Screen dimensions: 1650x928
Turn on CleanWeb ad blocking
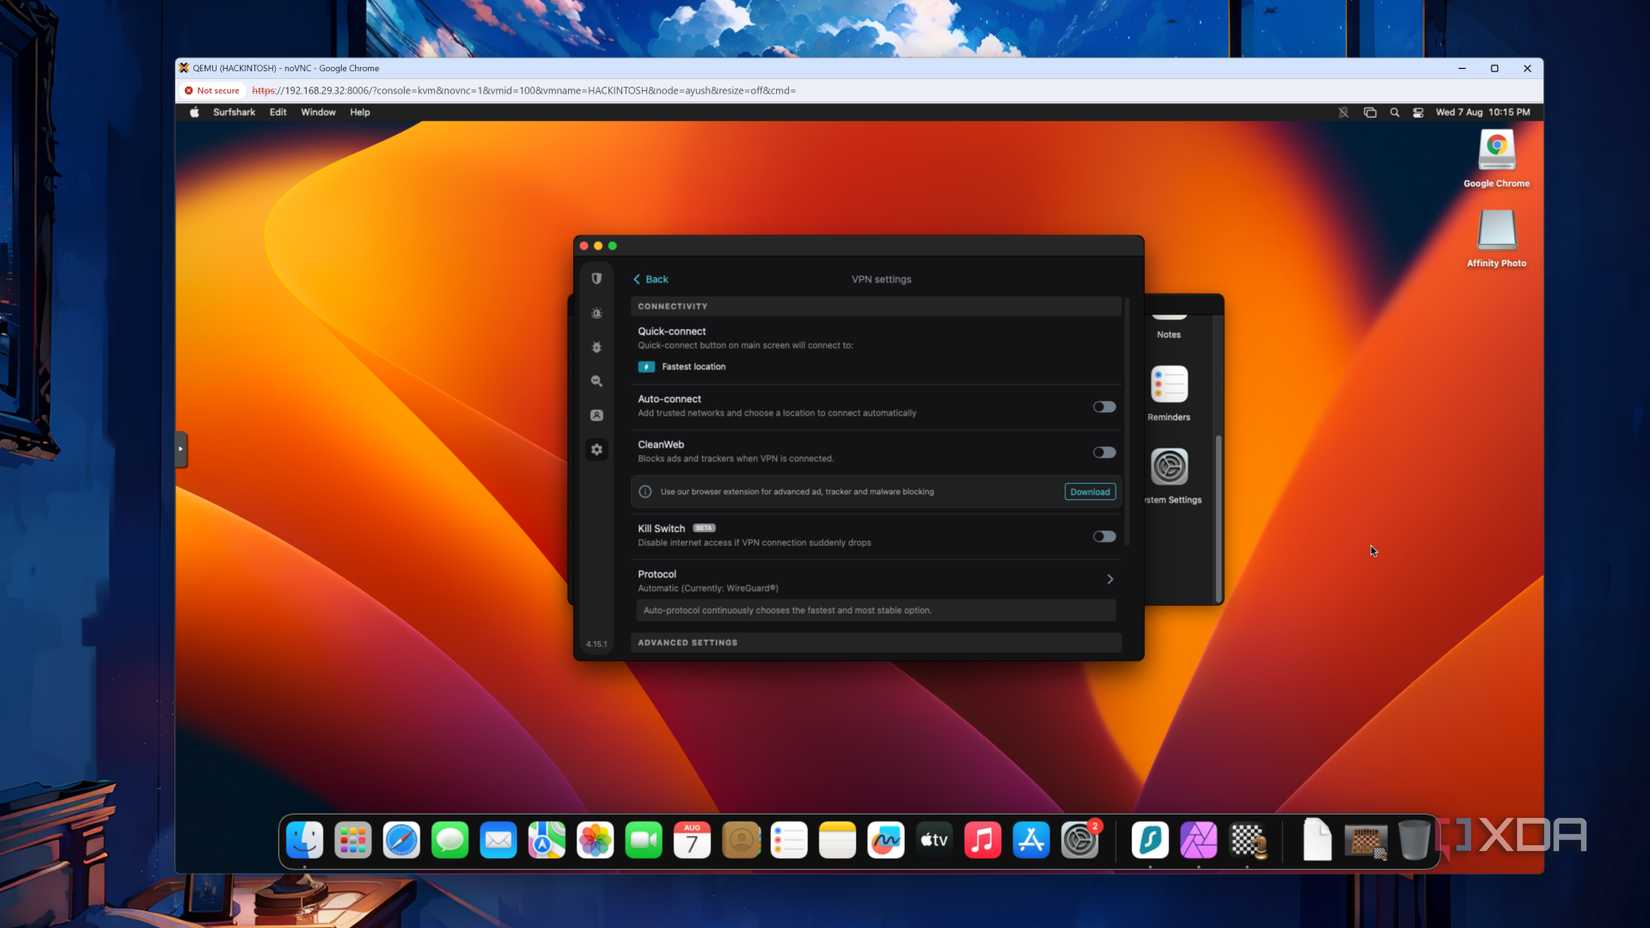pos(1103,452)
